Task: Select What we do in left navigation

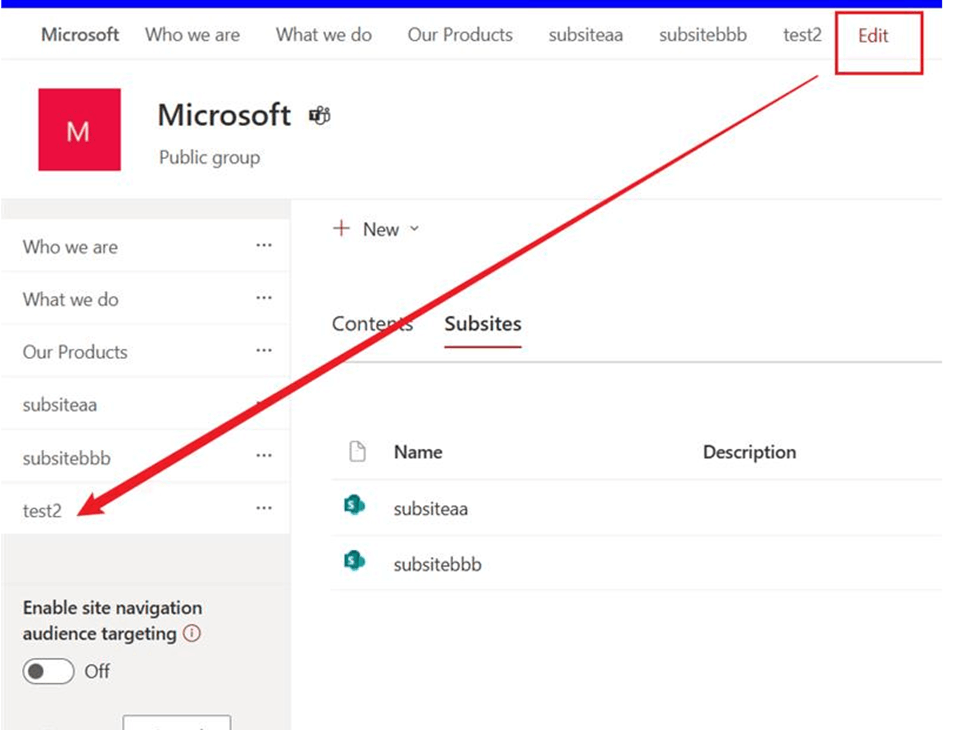Action: 70,299
